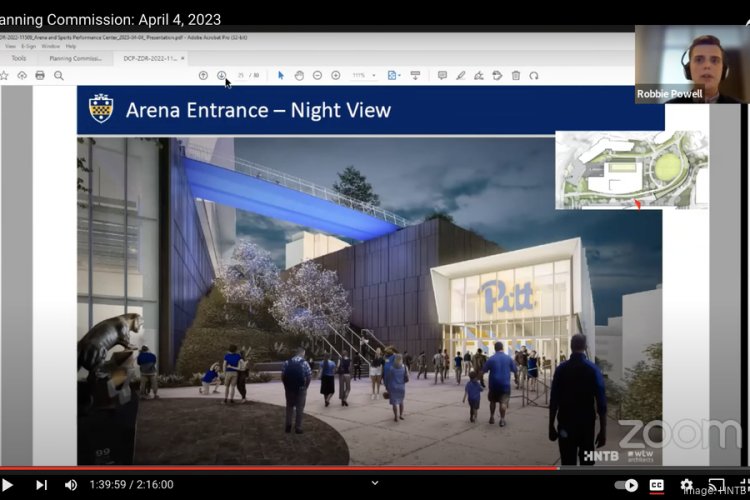The image size is (750, 500).
Task: Click the site plan map thumbnail
Action: click(x=631, y=170)
